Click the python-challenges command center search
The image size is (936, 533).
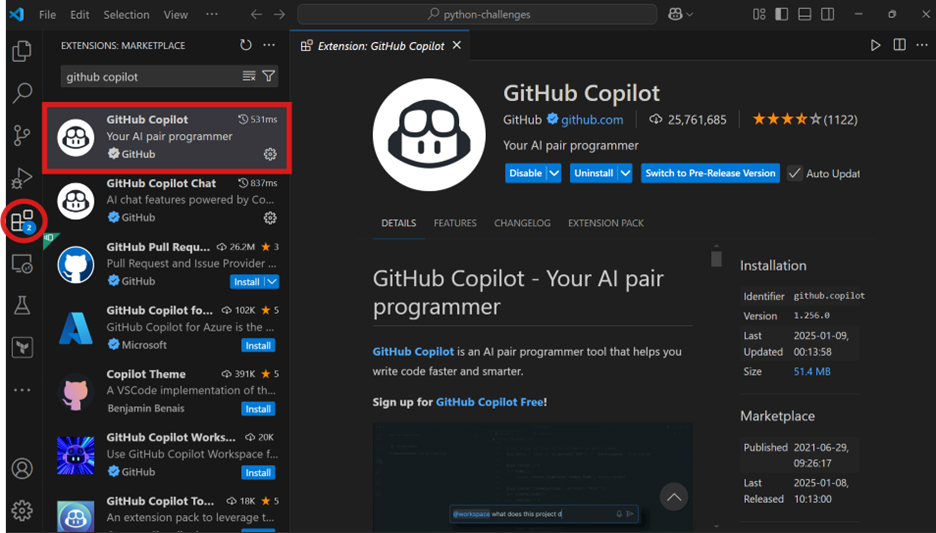pyautogui.click(x=477, y=14)
